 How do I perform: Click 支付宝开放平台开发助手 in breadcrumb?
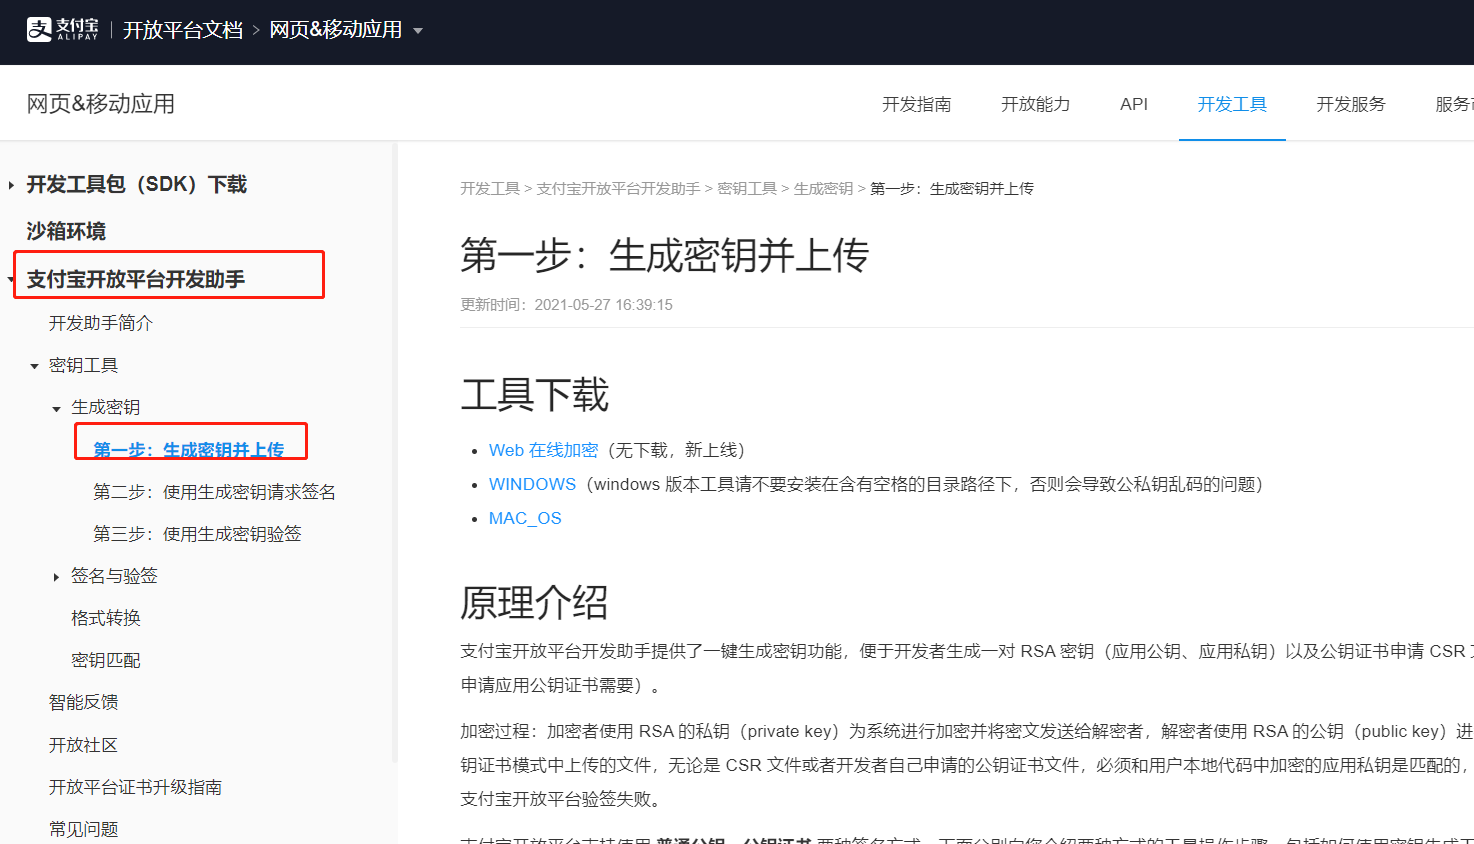tap(618, 188)
